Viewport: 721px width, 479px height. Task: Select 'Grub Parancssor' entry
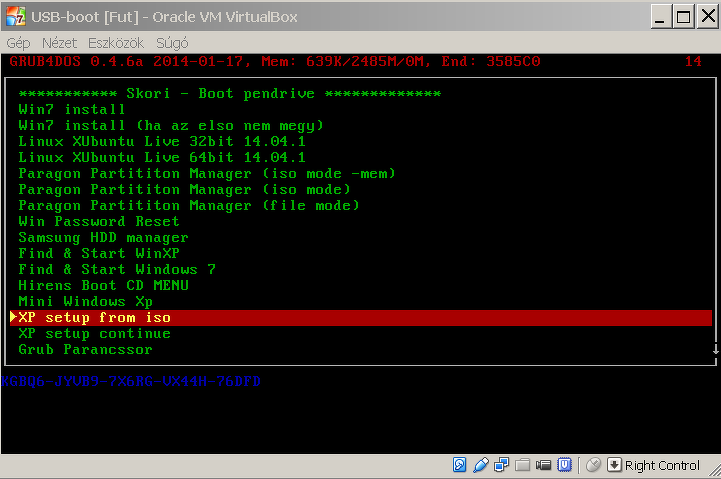(x=86, y=349)
